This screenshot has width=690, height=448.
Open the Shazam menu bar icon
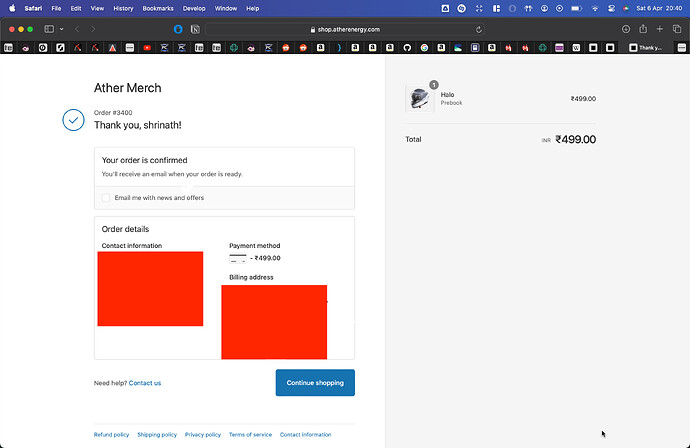click(x=461, y=8)
